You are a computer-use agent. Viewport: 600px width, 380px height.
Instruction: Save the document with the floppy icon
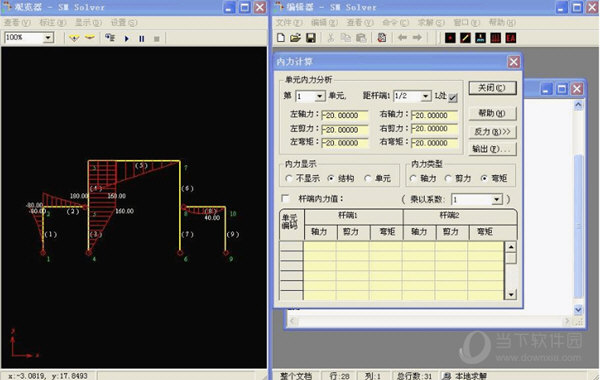311,38
